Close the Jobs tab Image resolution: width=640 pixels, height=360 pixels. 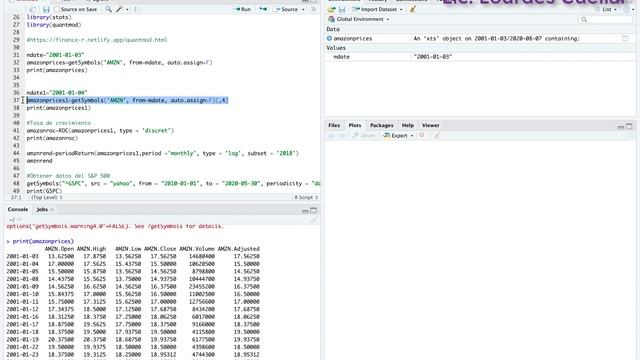point(52,210)
